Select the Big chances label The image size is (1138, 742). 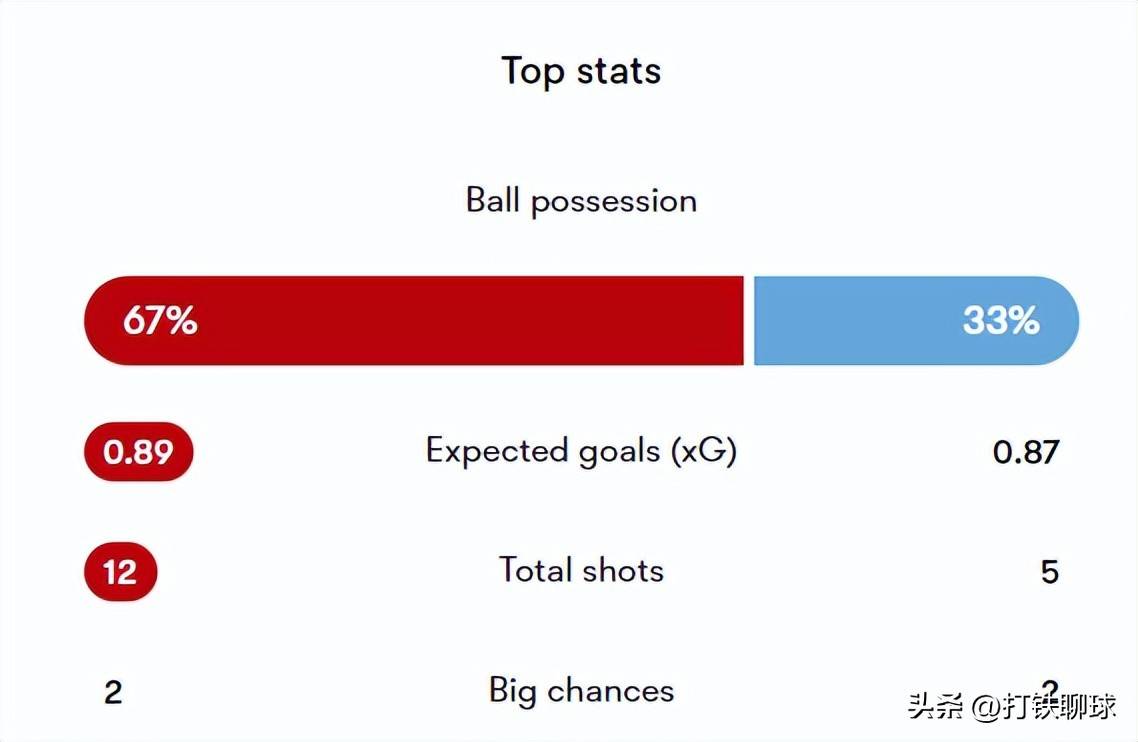click(581, 691)
